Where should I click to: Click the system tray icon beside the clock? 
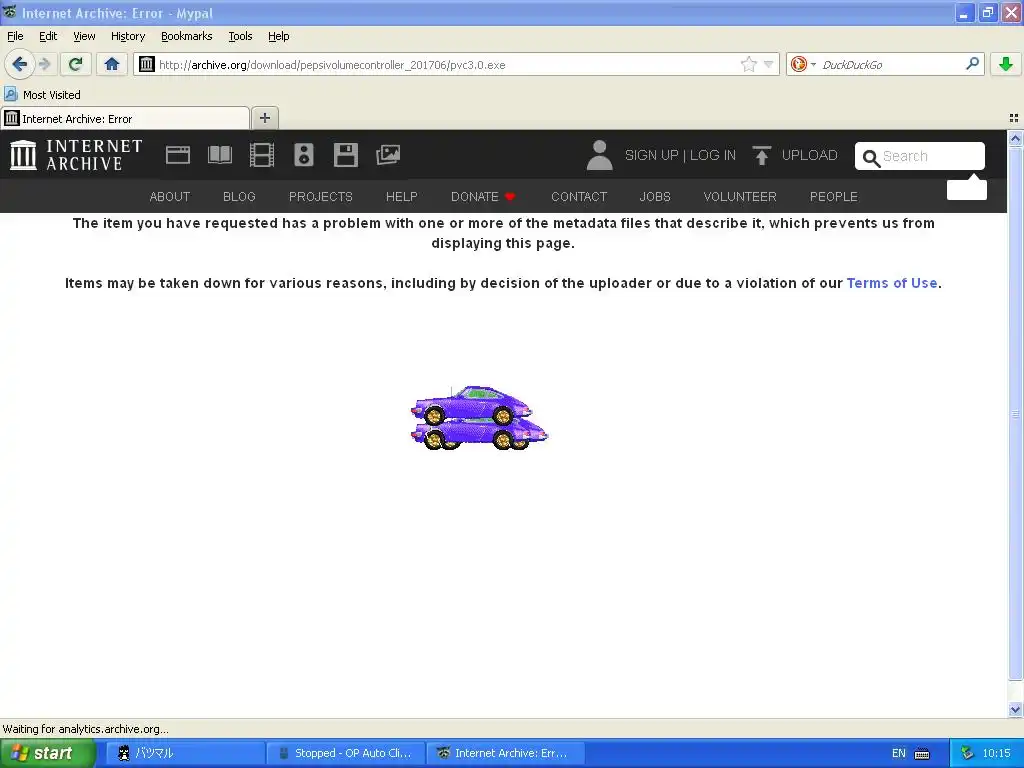point(967,753)
